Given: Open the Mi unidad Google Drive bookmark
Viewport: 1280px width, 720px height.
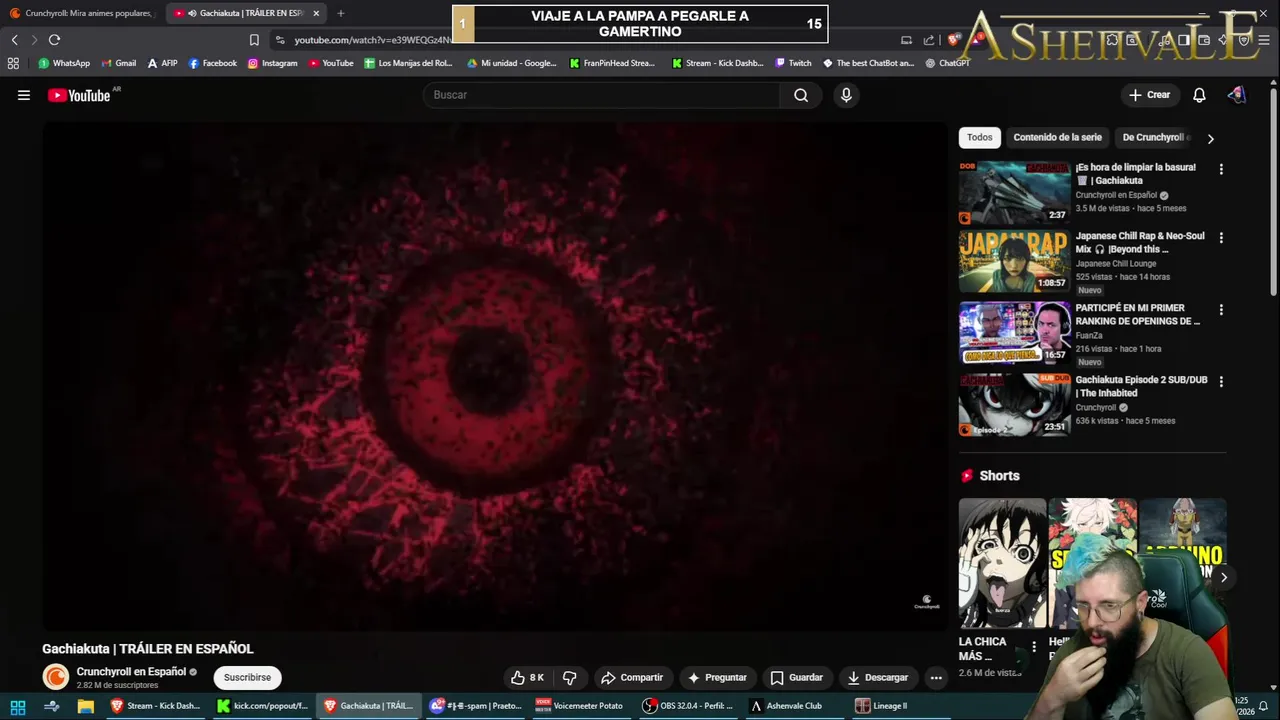Looking at the screenshot, I should [x=510, y=63].
